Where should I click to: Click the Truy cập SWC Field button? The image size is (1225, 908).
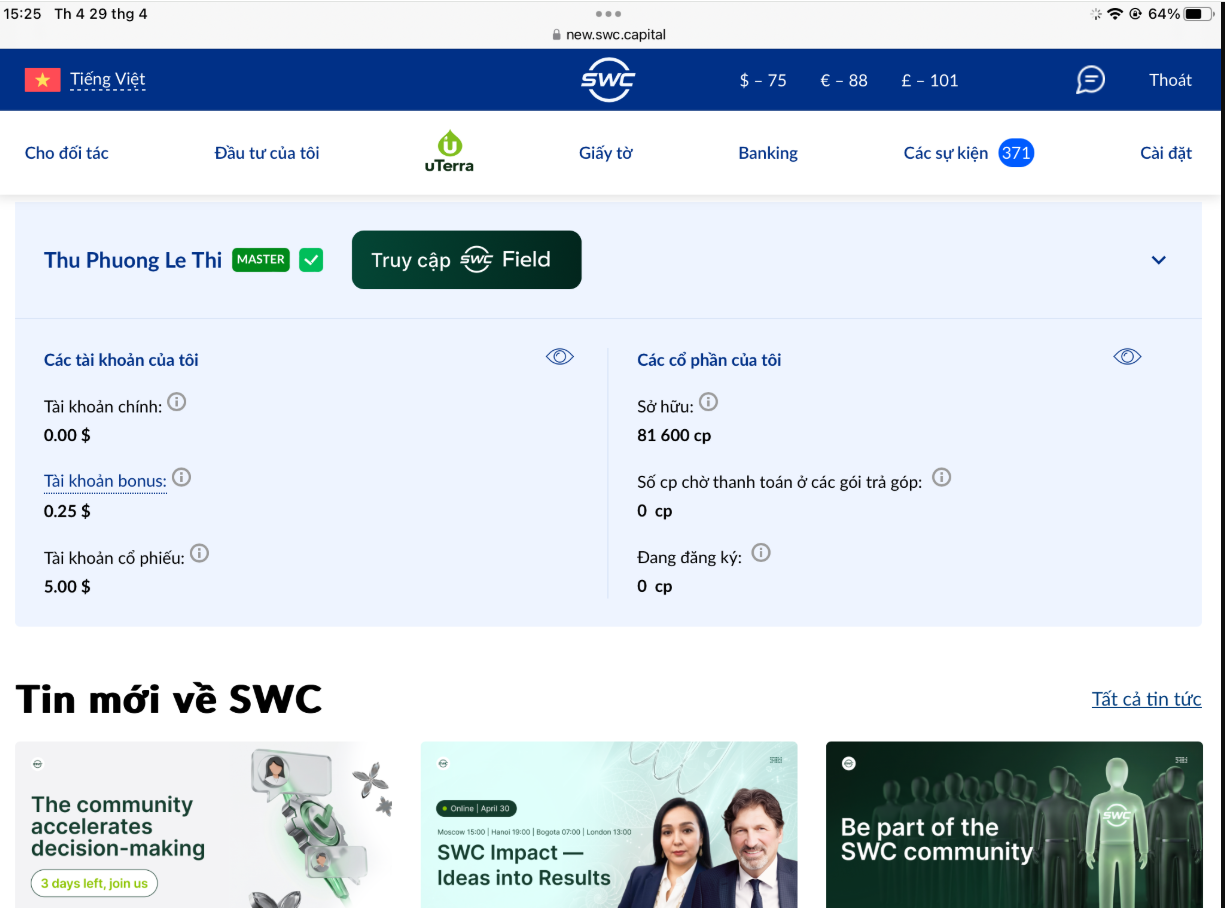466,260
